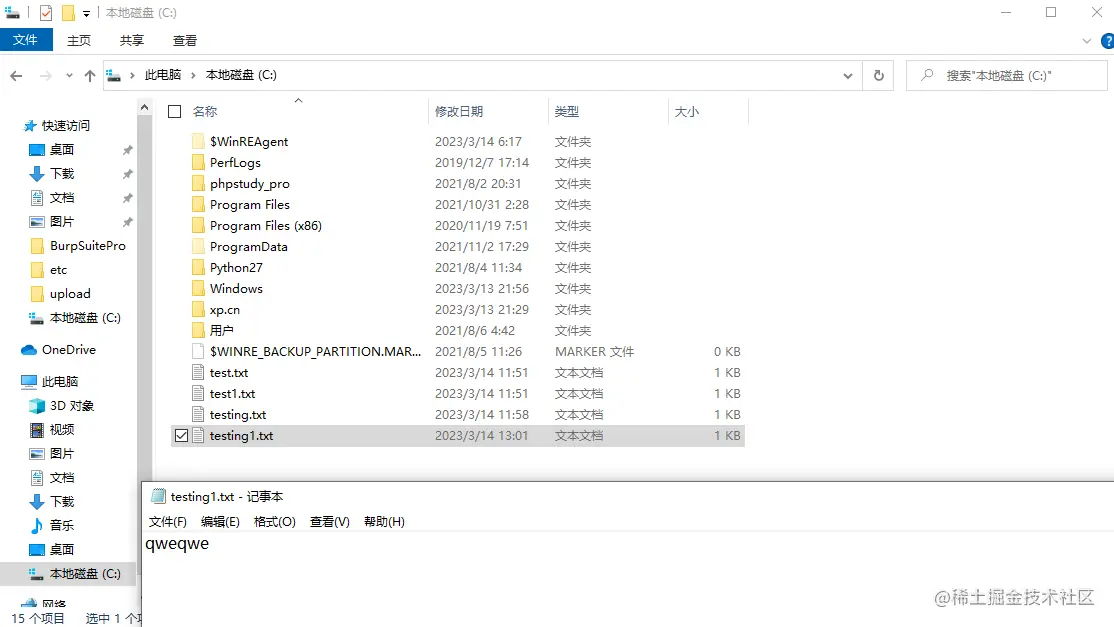The image size is (1114, 627).
Task: Select the phpstudy_pro folder icon
Action: click(x=198, y=183)
